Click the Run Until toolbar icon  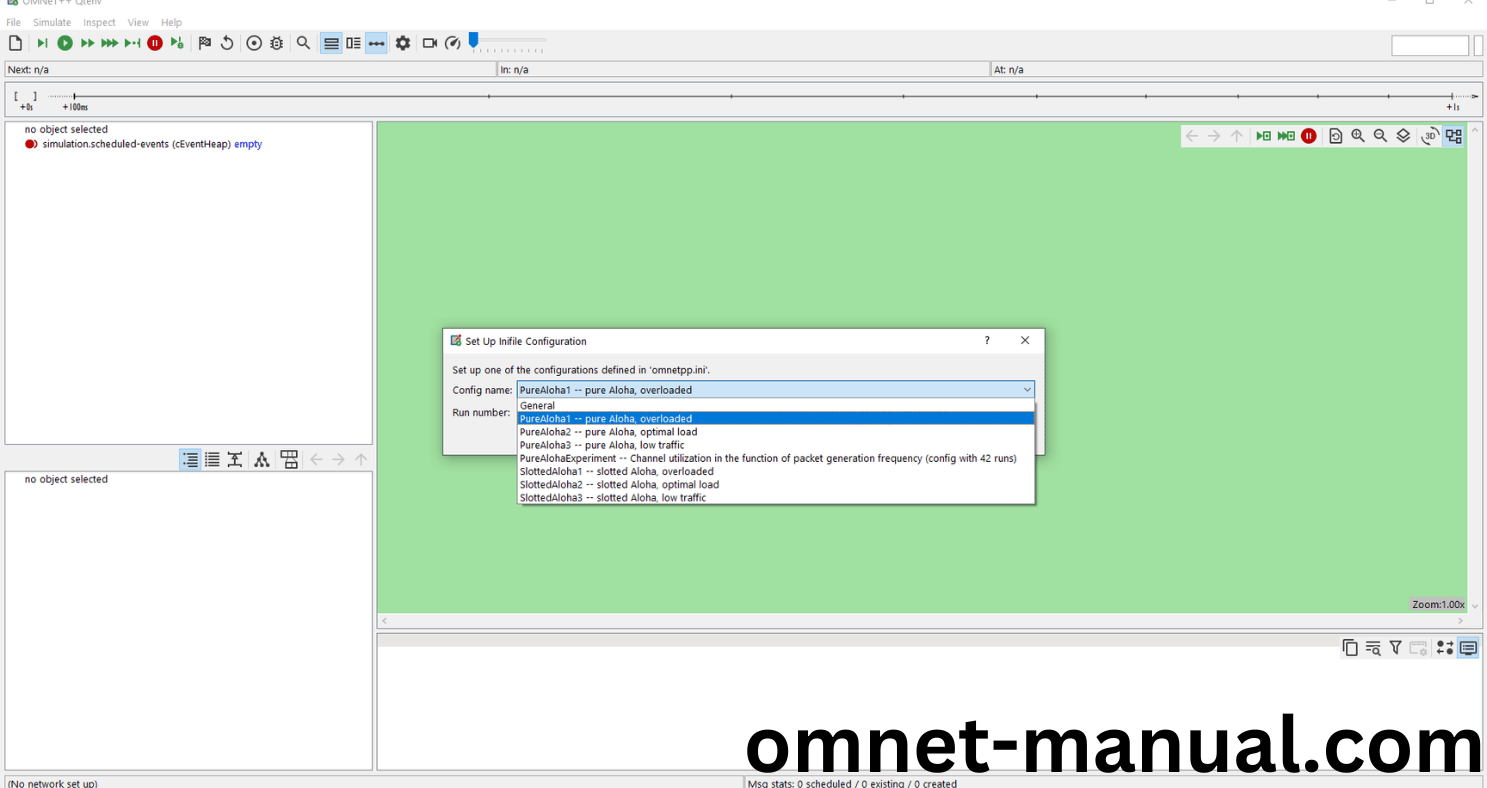[132, 43]
